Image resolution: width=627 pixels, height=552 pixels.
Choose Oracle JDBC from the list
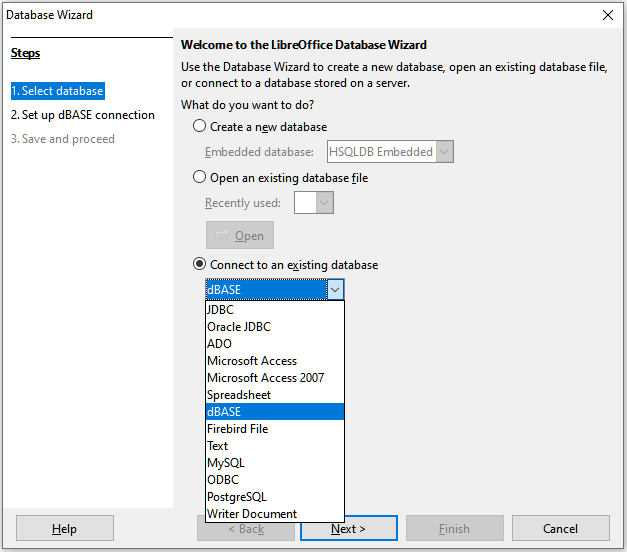(x=275, y=327)
